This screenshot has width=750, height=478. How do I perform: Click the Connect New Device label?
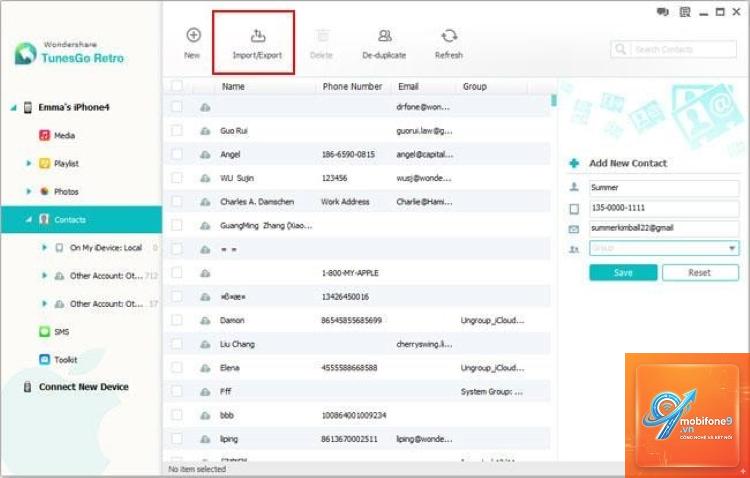pos(84,387)
